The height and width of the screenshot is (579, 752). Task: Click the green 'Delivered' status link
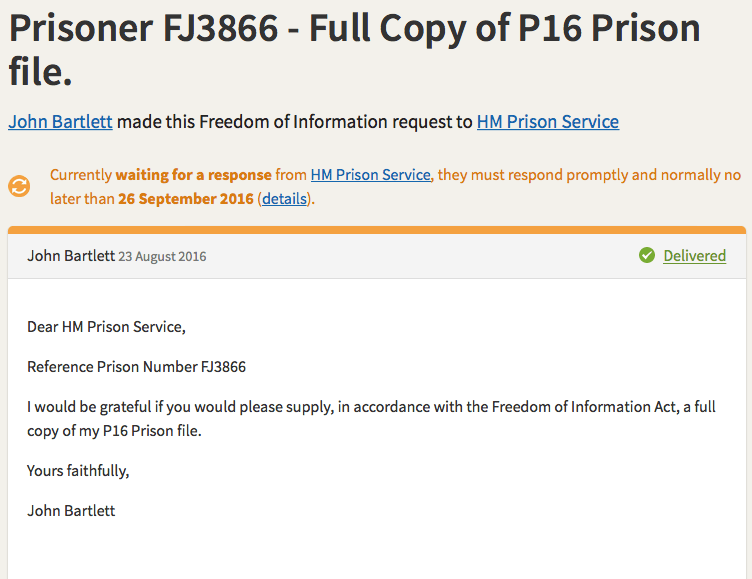coord(694,256)
